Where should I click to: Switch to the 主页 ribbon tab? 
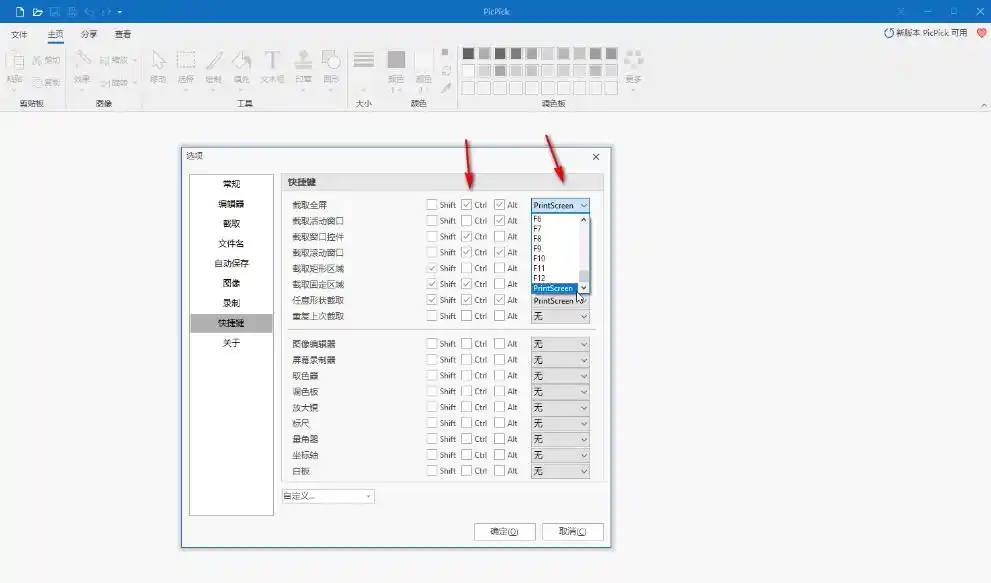[56, 34]
